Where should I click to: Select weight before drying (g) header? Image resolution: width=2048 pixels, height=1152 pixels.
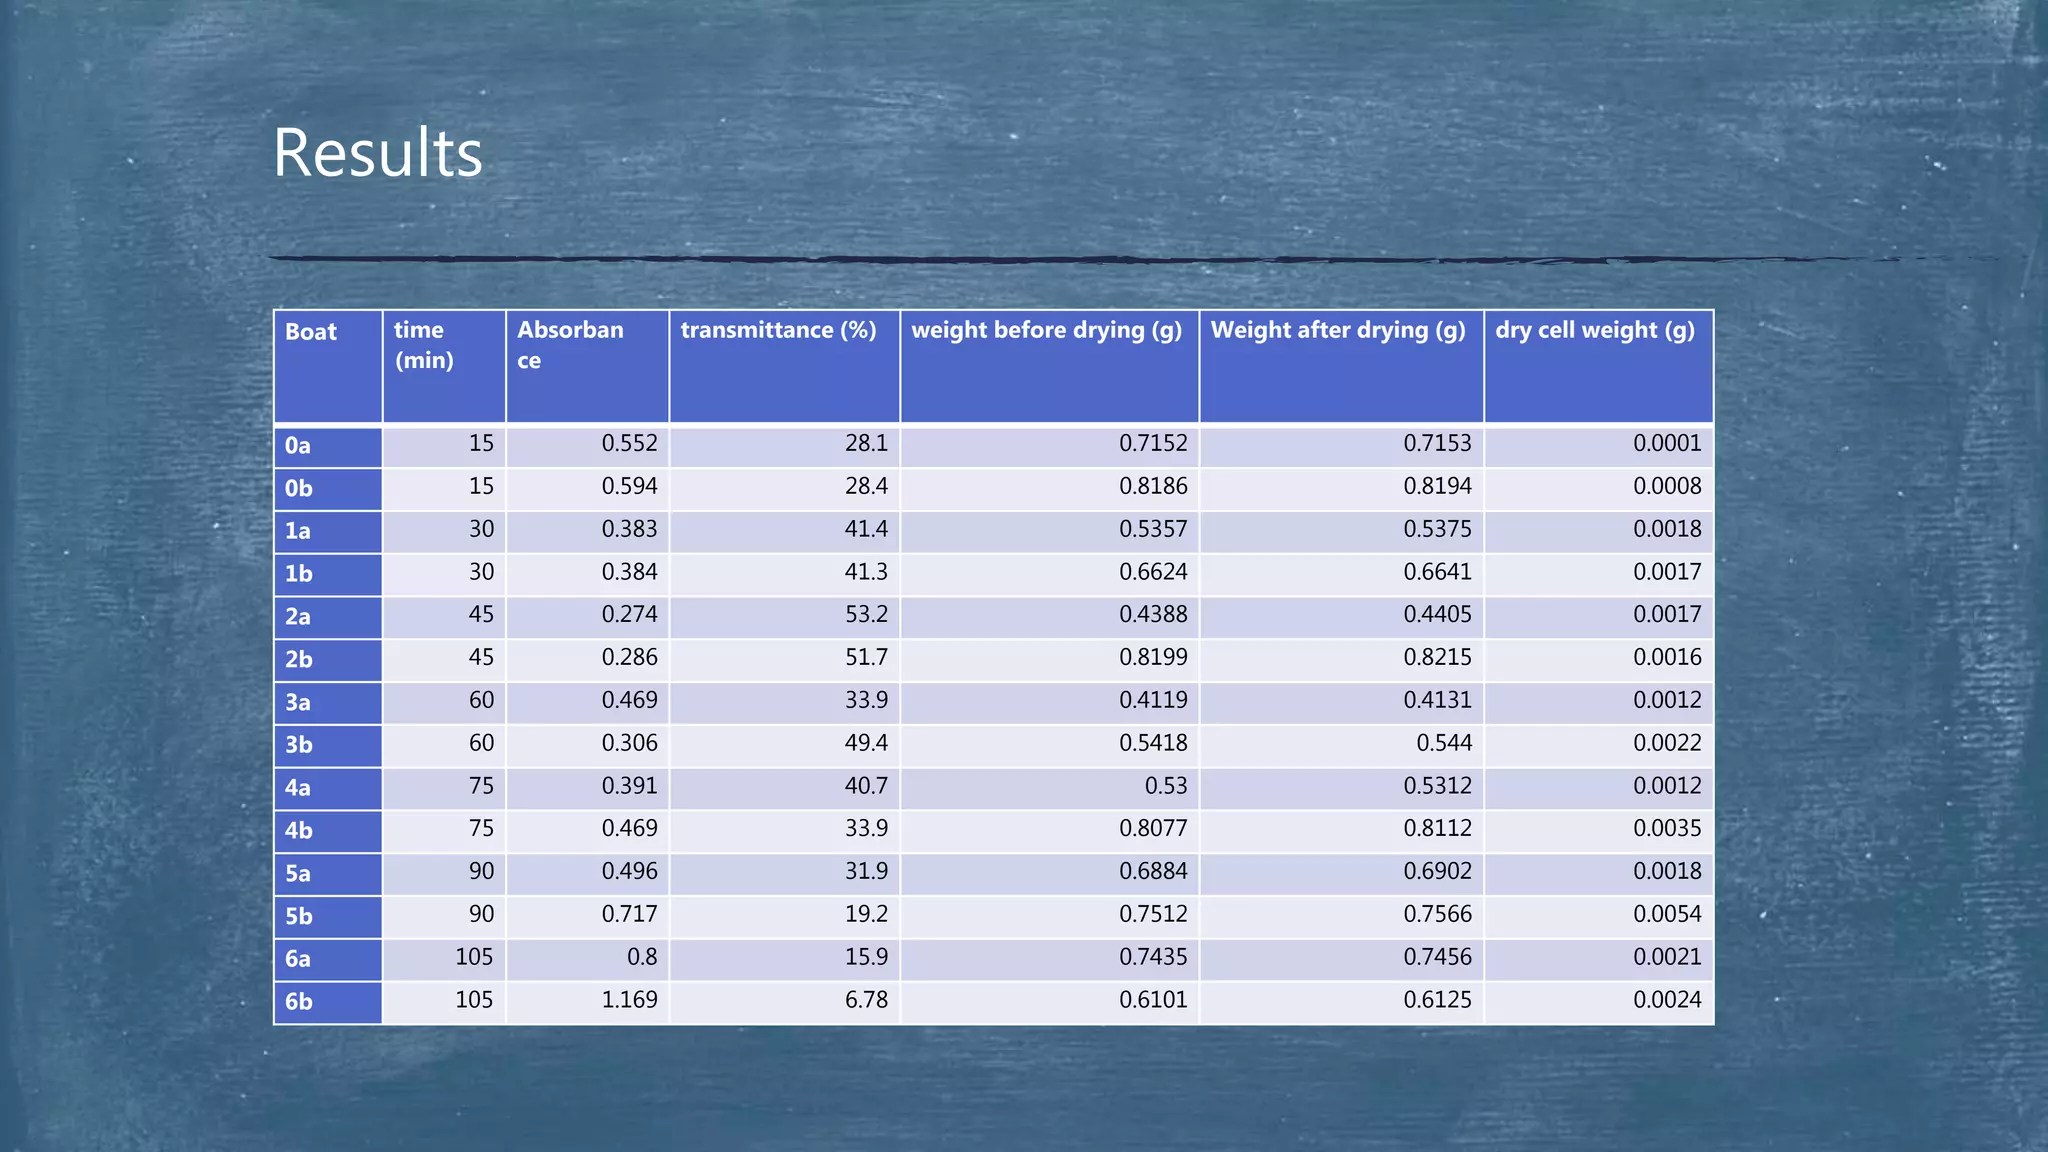[x=1046, y=330]
